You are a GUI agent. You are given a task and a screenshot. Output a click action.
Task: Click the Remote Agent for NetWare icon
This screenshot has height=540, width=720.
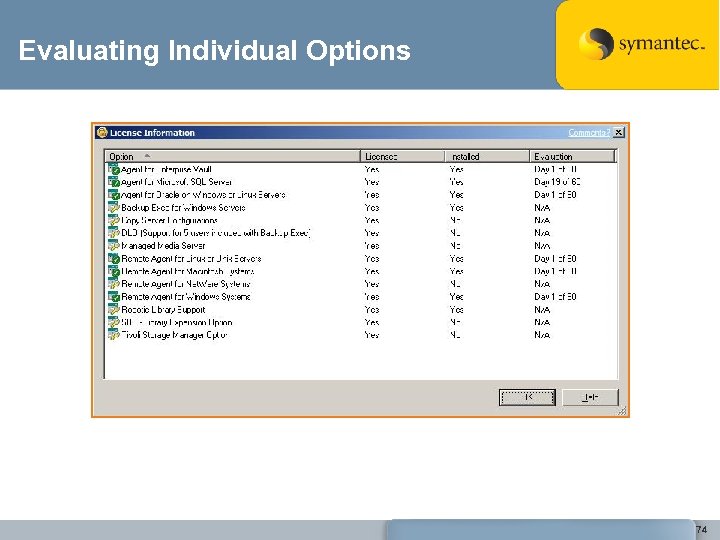[114, 284]
